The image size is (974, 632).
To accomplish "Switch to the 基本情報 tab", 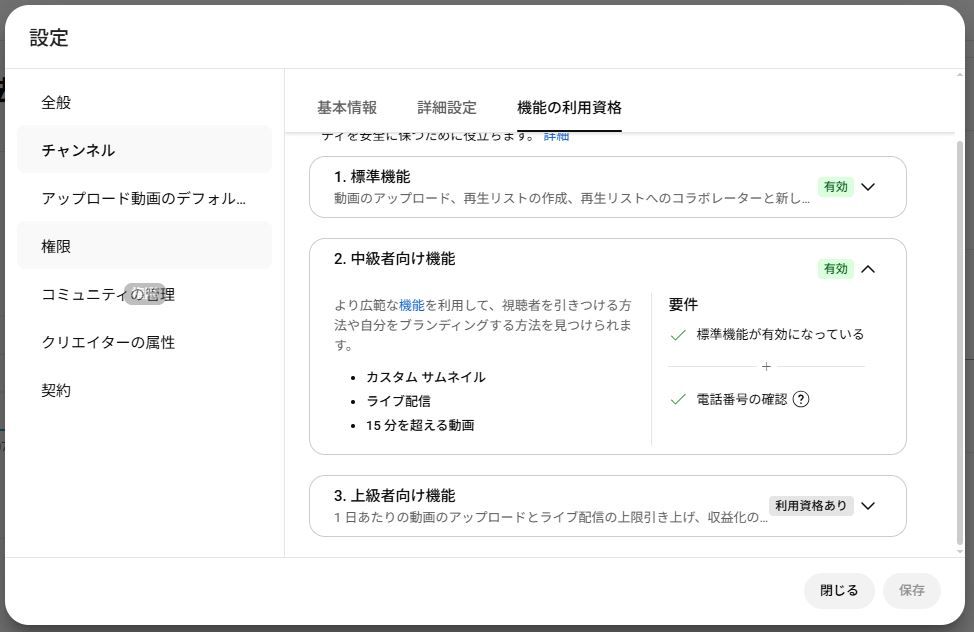I will [x=347, y=108].
